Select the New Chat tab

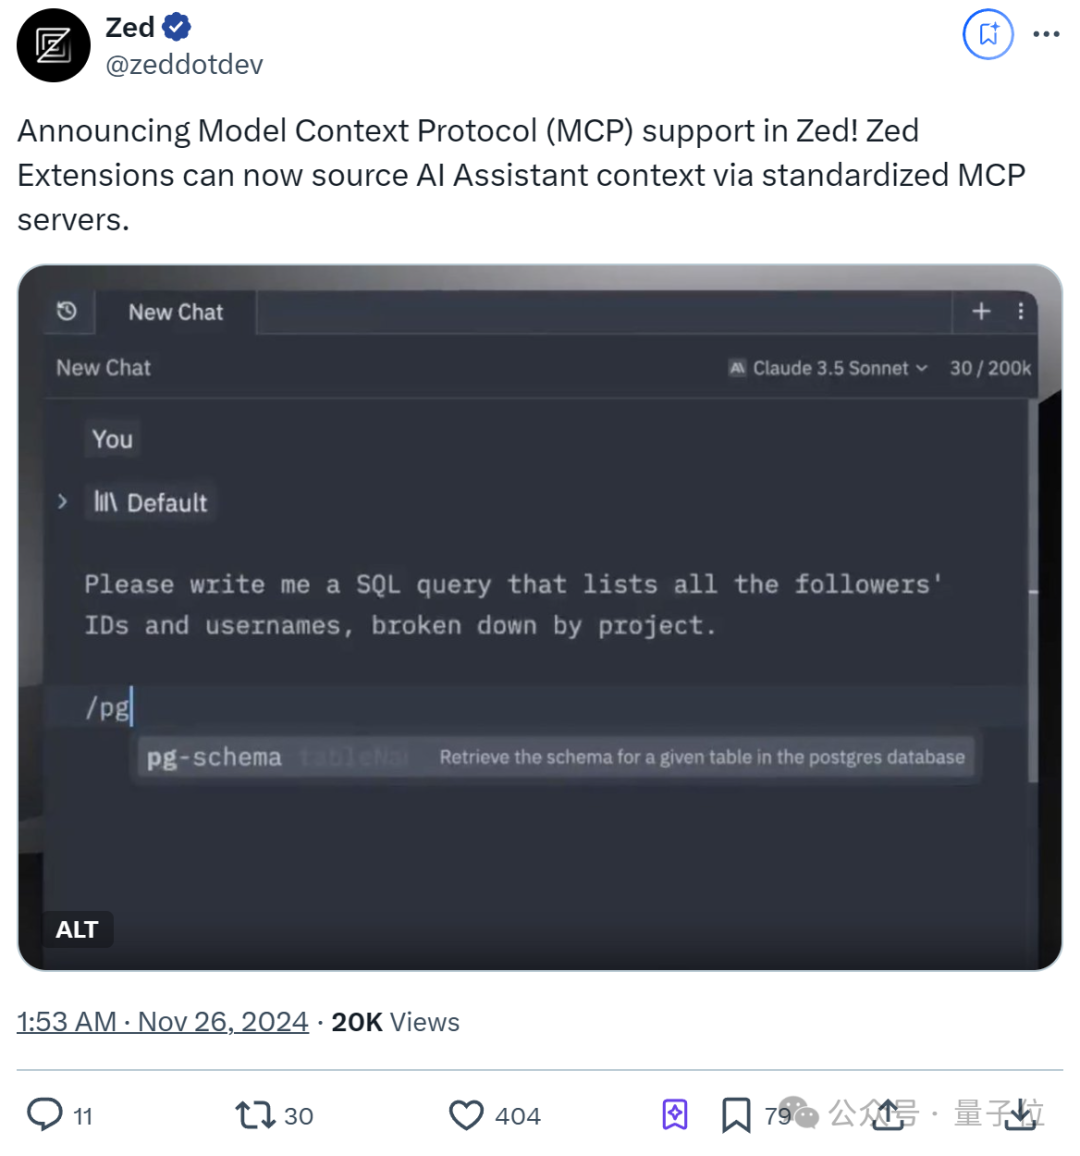[175, 311]
